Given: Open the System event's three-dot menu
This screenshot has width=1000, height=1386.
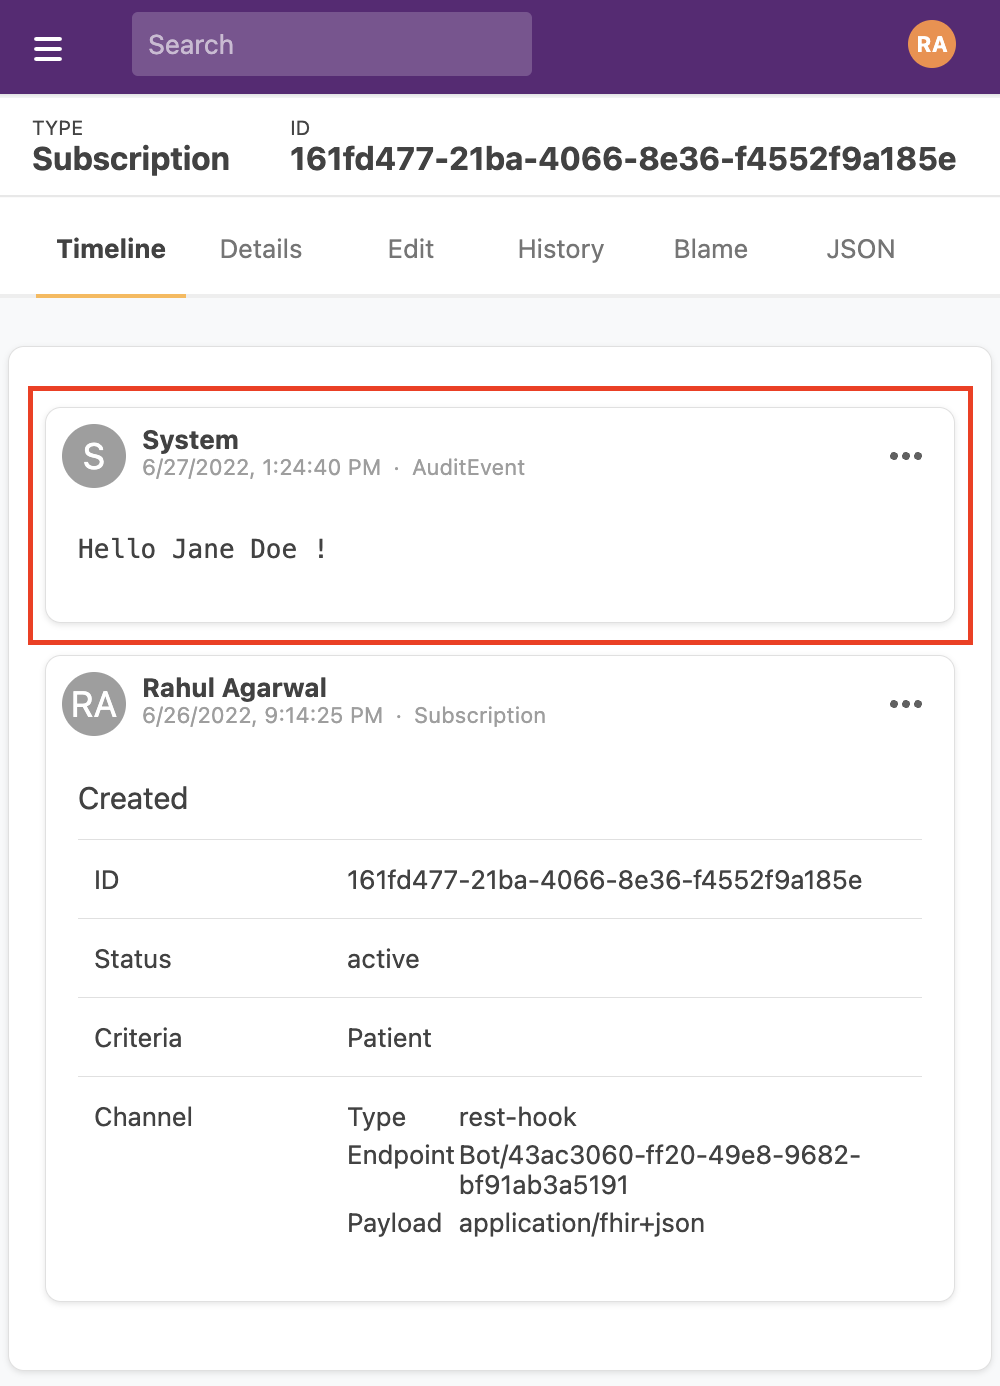Looking at the screenshot, I should 905,456.
